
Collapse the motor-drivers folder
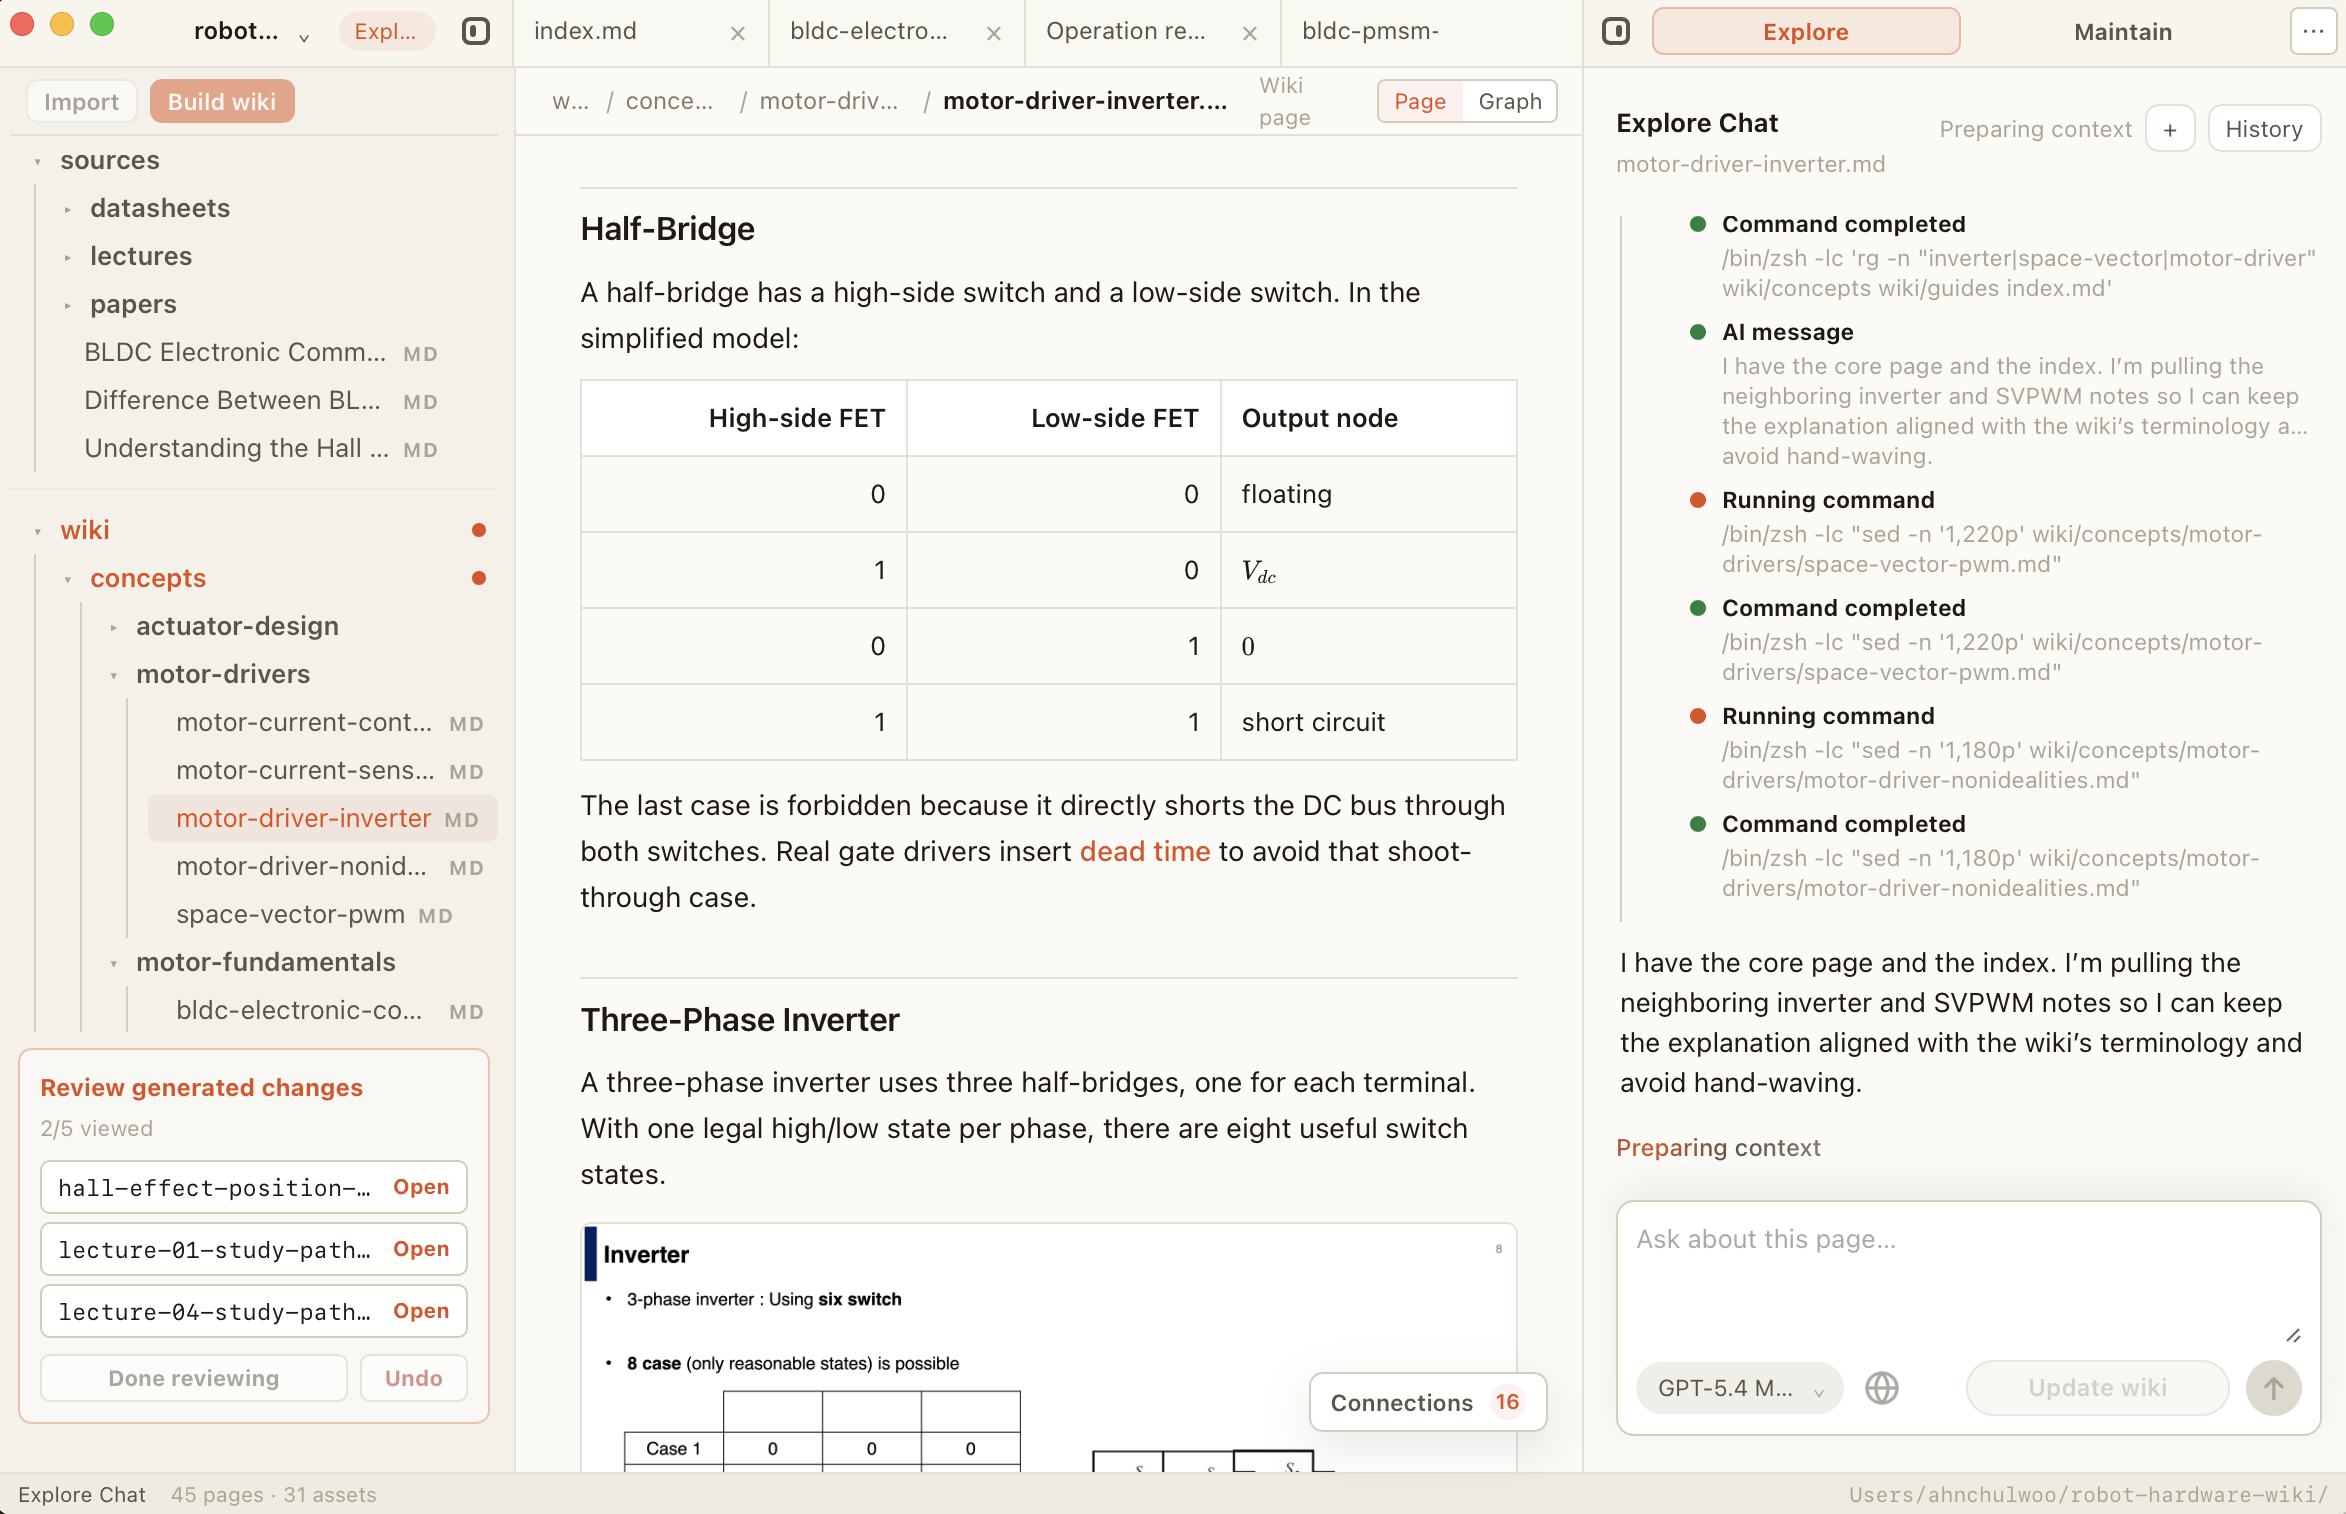114,675
